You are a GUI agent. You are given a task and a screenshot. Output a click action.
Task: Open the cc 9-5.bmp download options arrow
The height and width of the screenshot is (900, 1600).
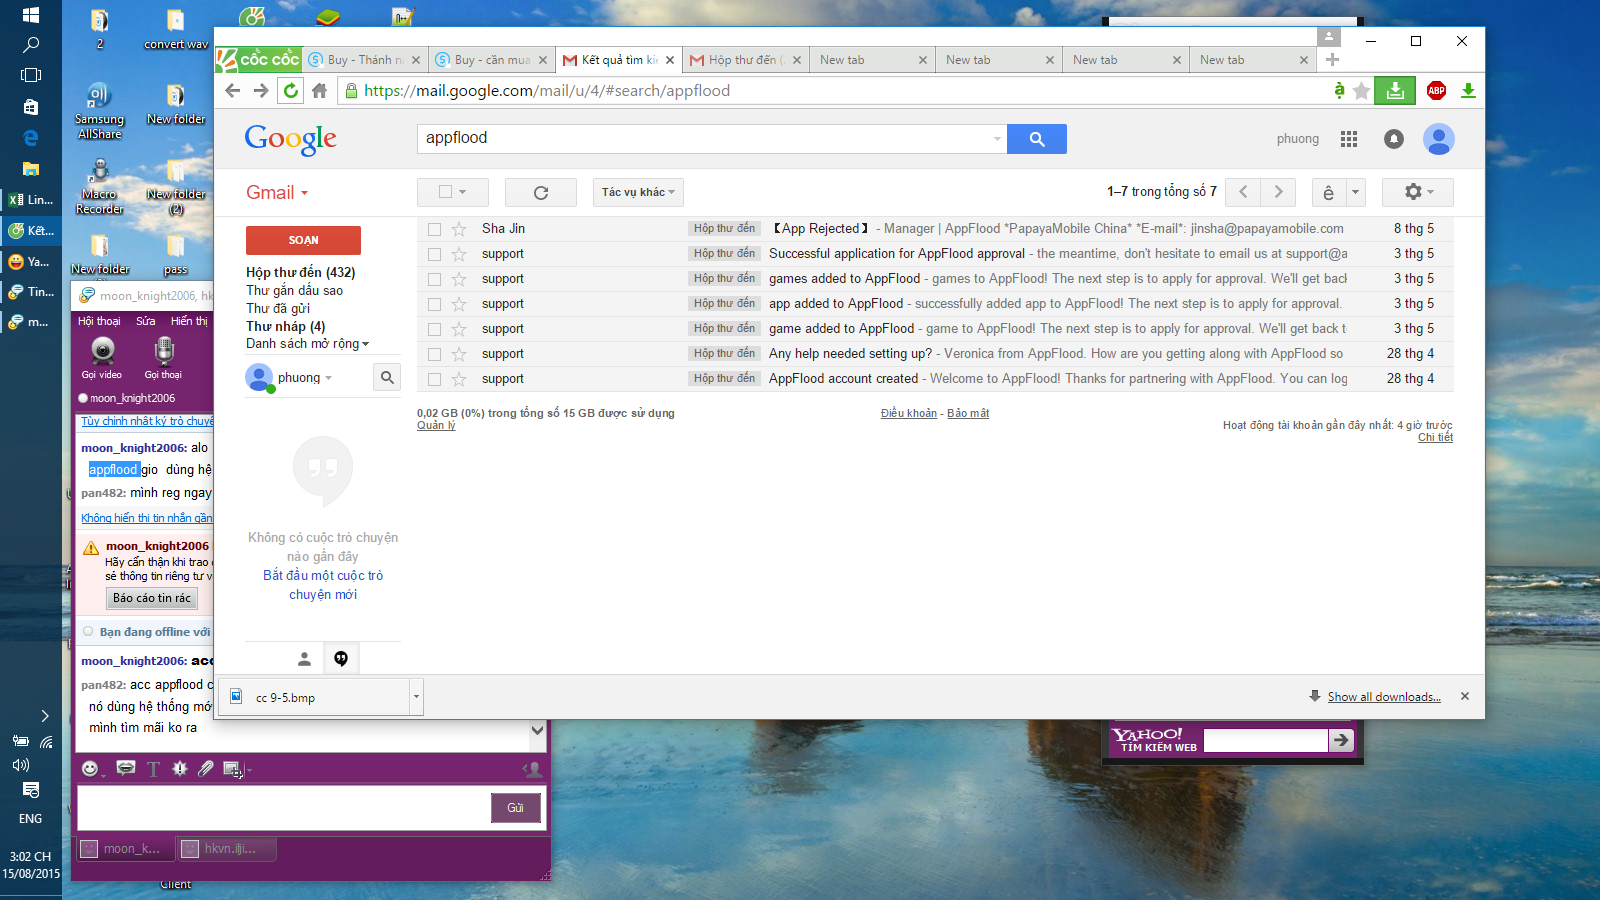point(416,697)
